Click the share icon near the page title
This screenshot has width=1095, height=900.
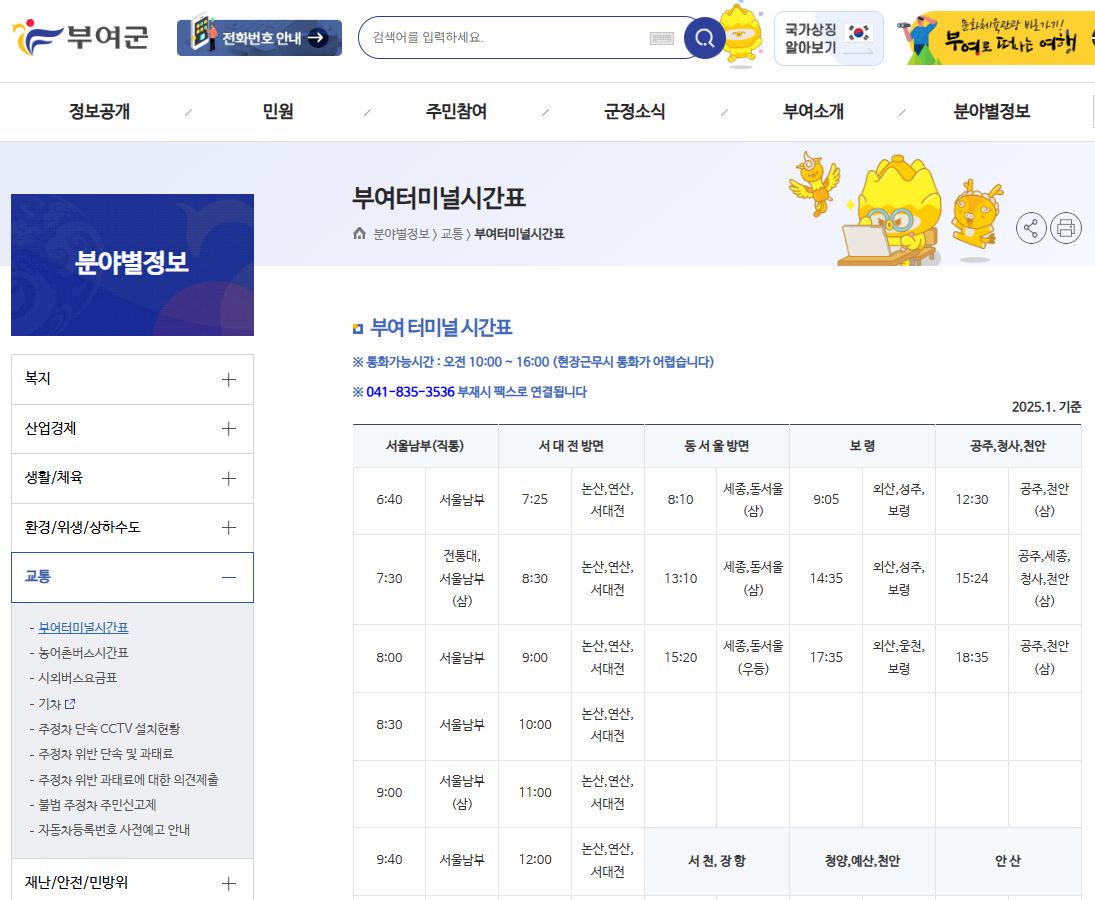point(1030,227)
